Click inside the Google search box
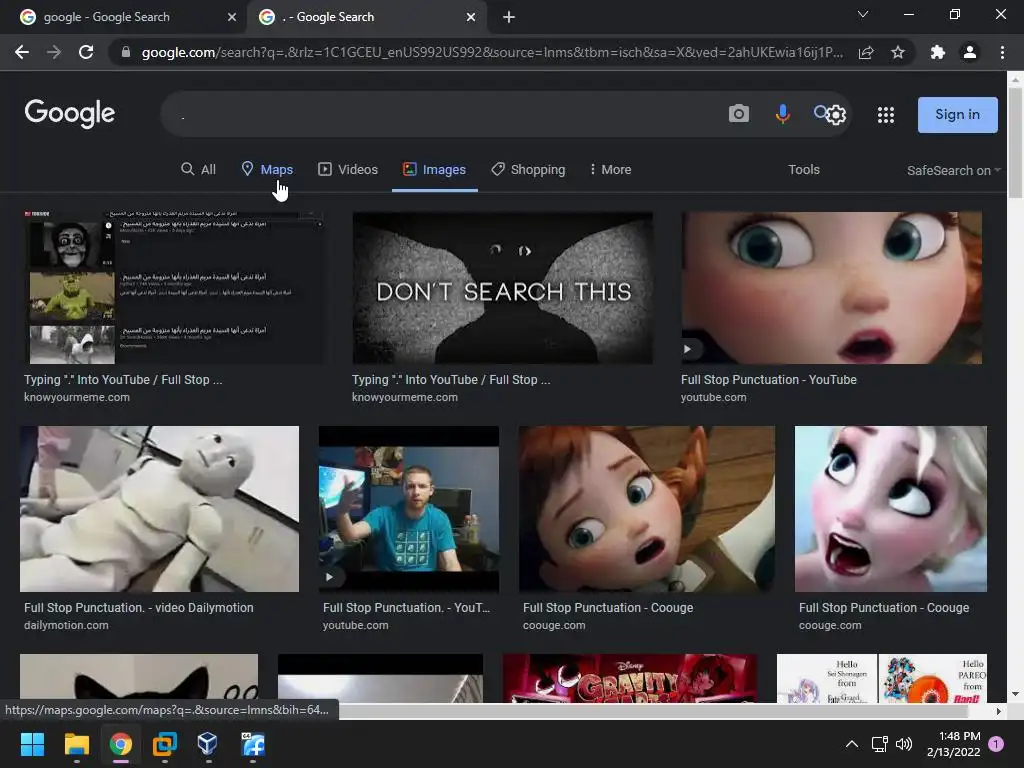 (444, 114)
